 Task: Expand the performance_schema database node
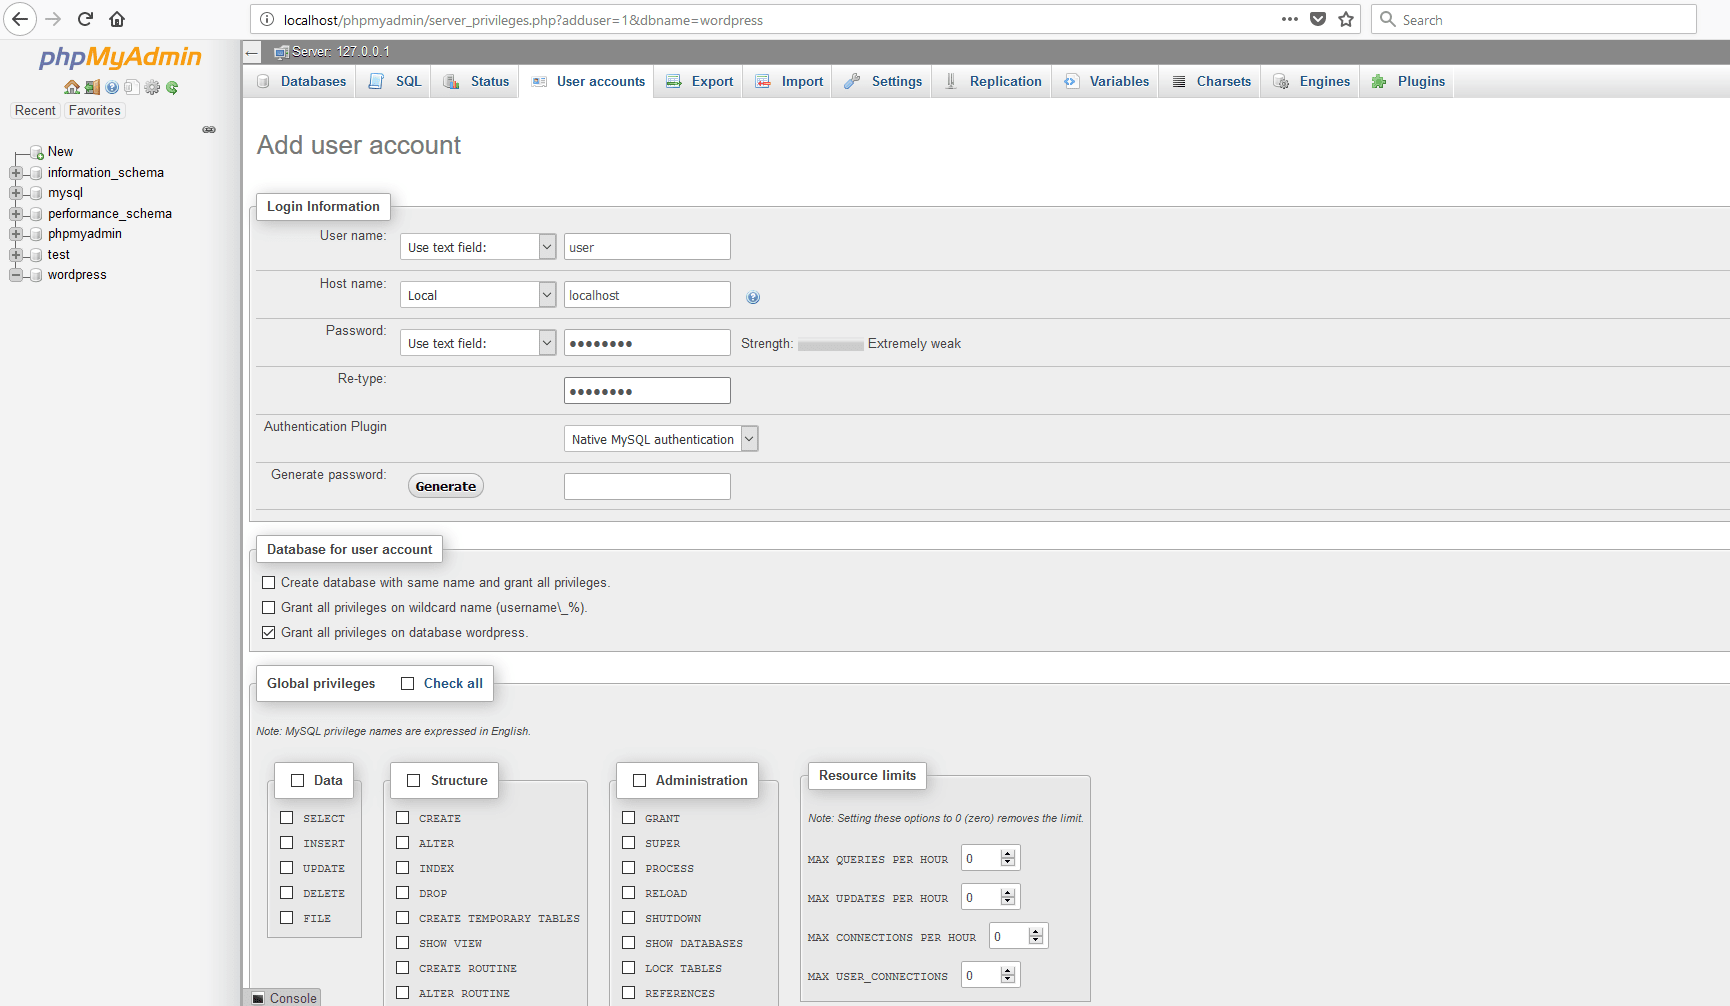coord(15,214)
